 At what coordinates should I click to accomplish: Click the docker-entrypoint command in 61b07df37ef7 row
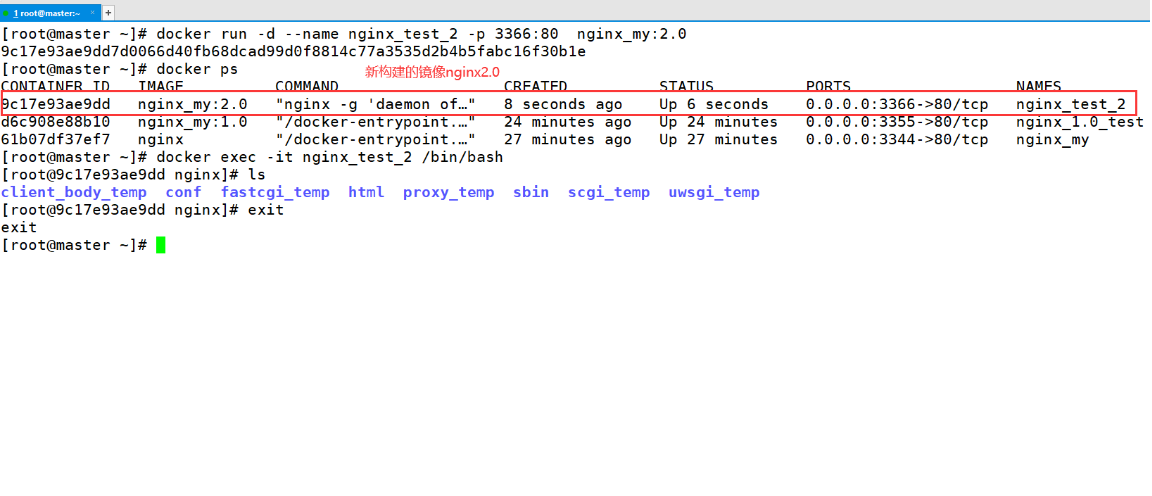click(375, 140)
